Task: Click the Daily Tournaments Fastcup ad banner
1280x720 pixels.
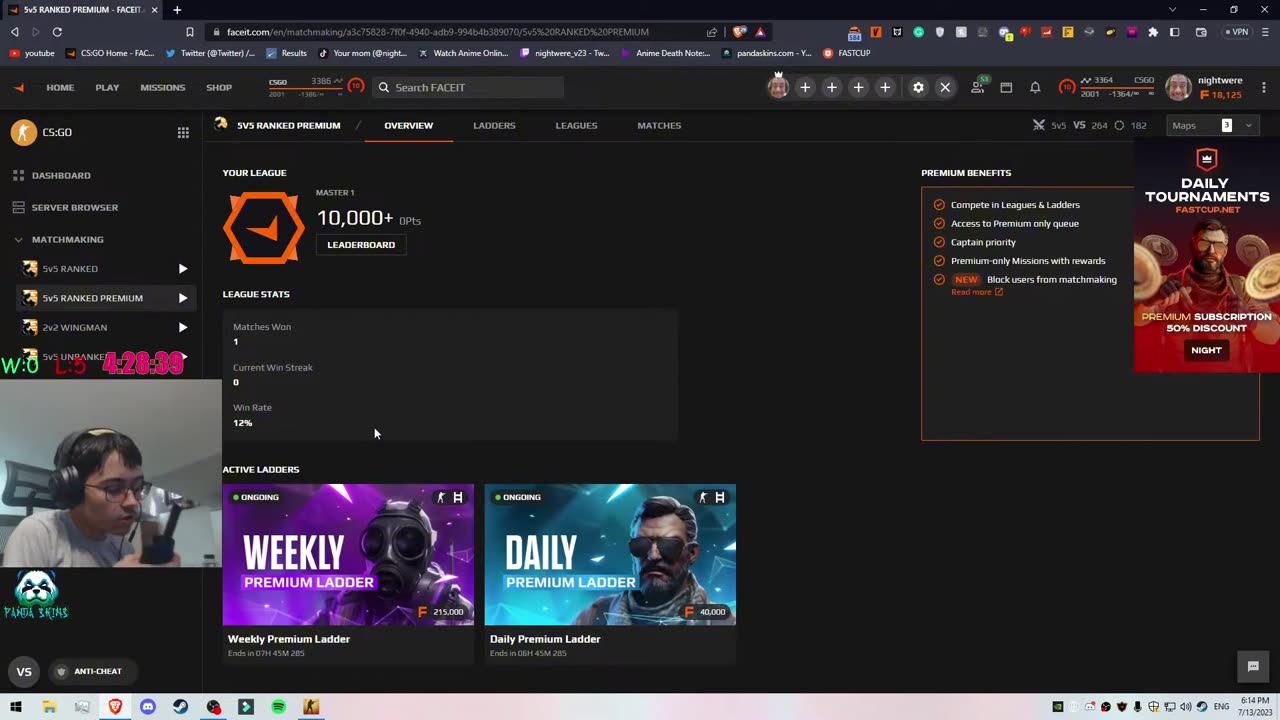Action: tap(1207, 255)
